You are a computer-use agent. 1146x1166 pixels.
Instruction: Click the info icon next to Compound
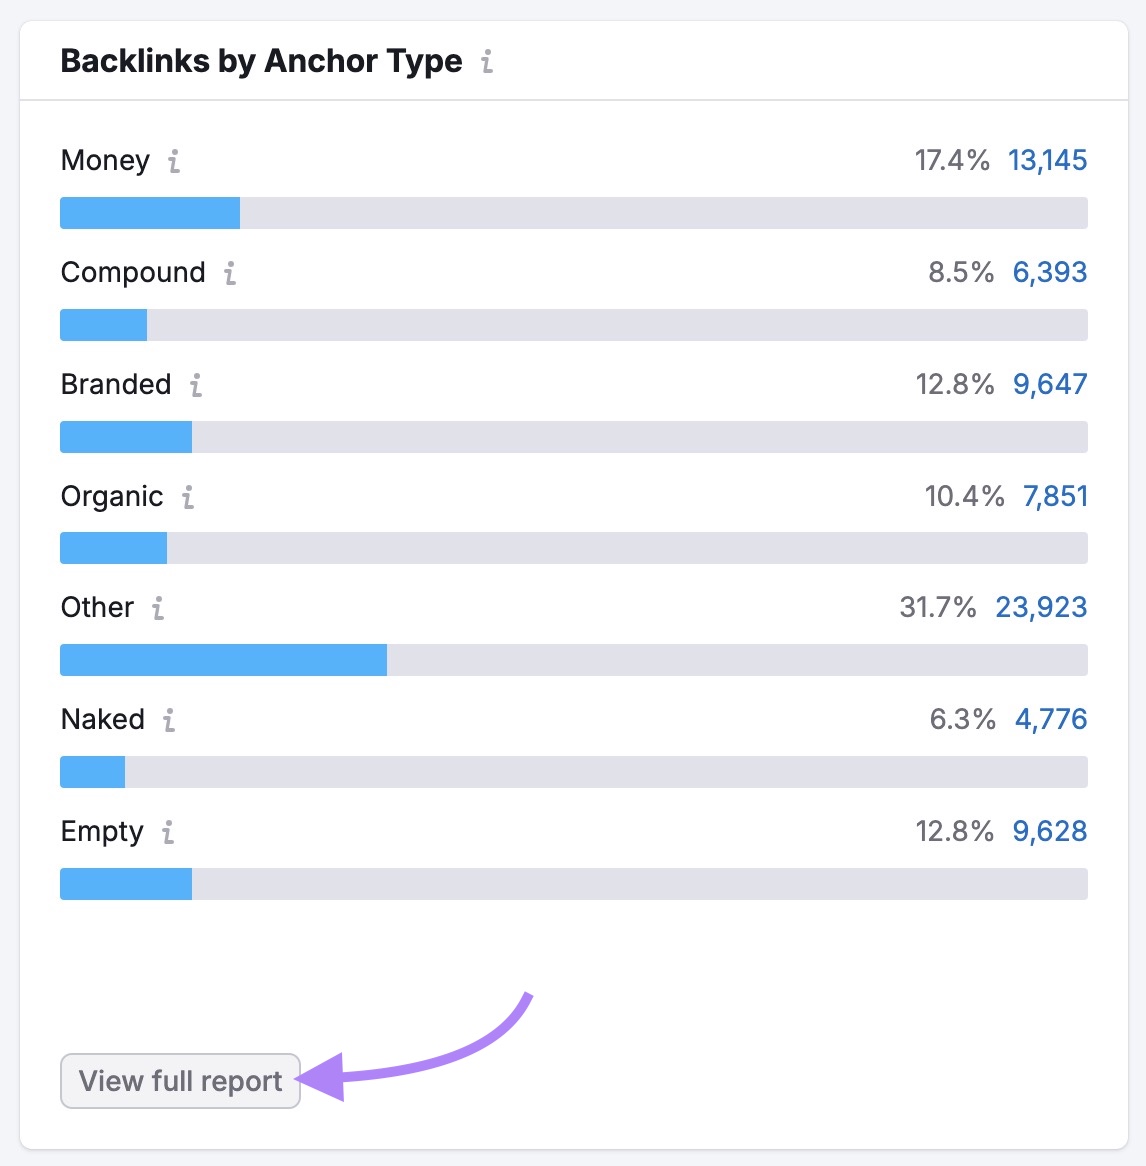point(231,272)
